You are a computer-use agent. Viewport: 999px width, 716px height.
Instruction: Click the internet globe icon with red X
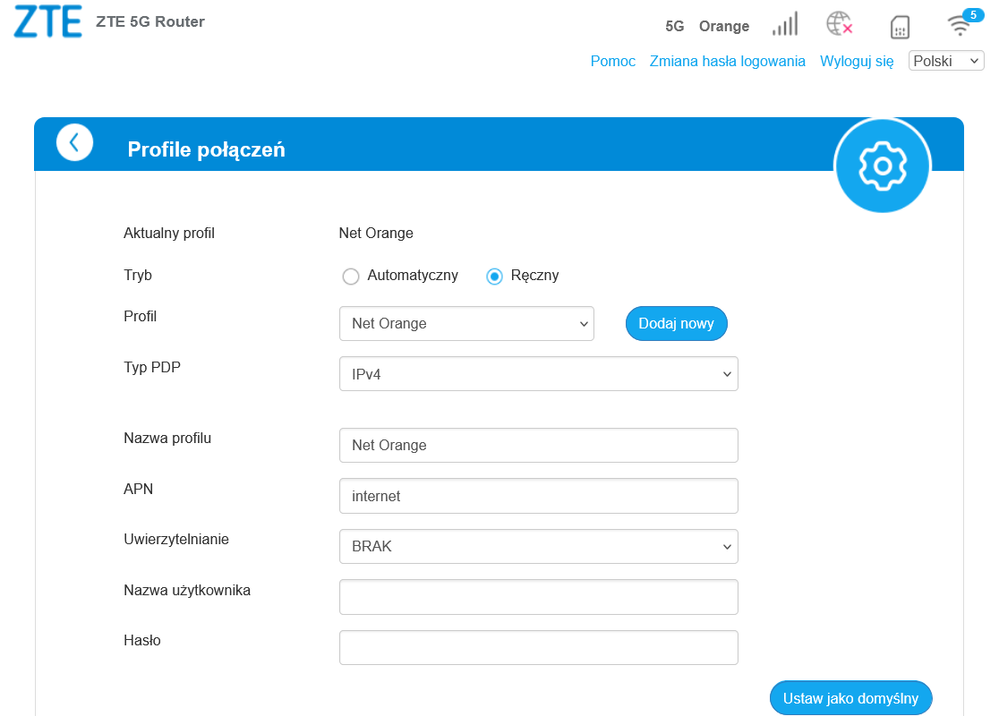[x=840, y=23]
